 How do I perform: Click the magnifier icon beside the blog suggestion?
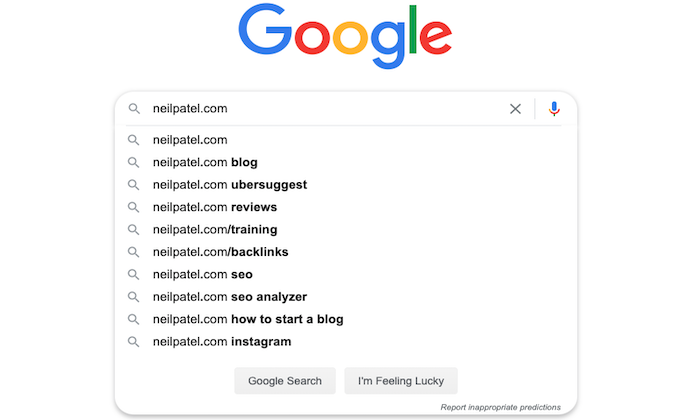tap(134, 162)
